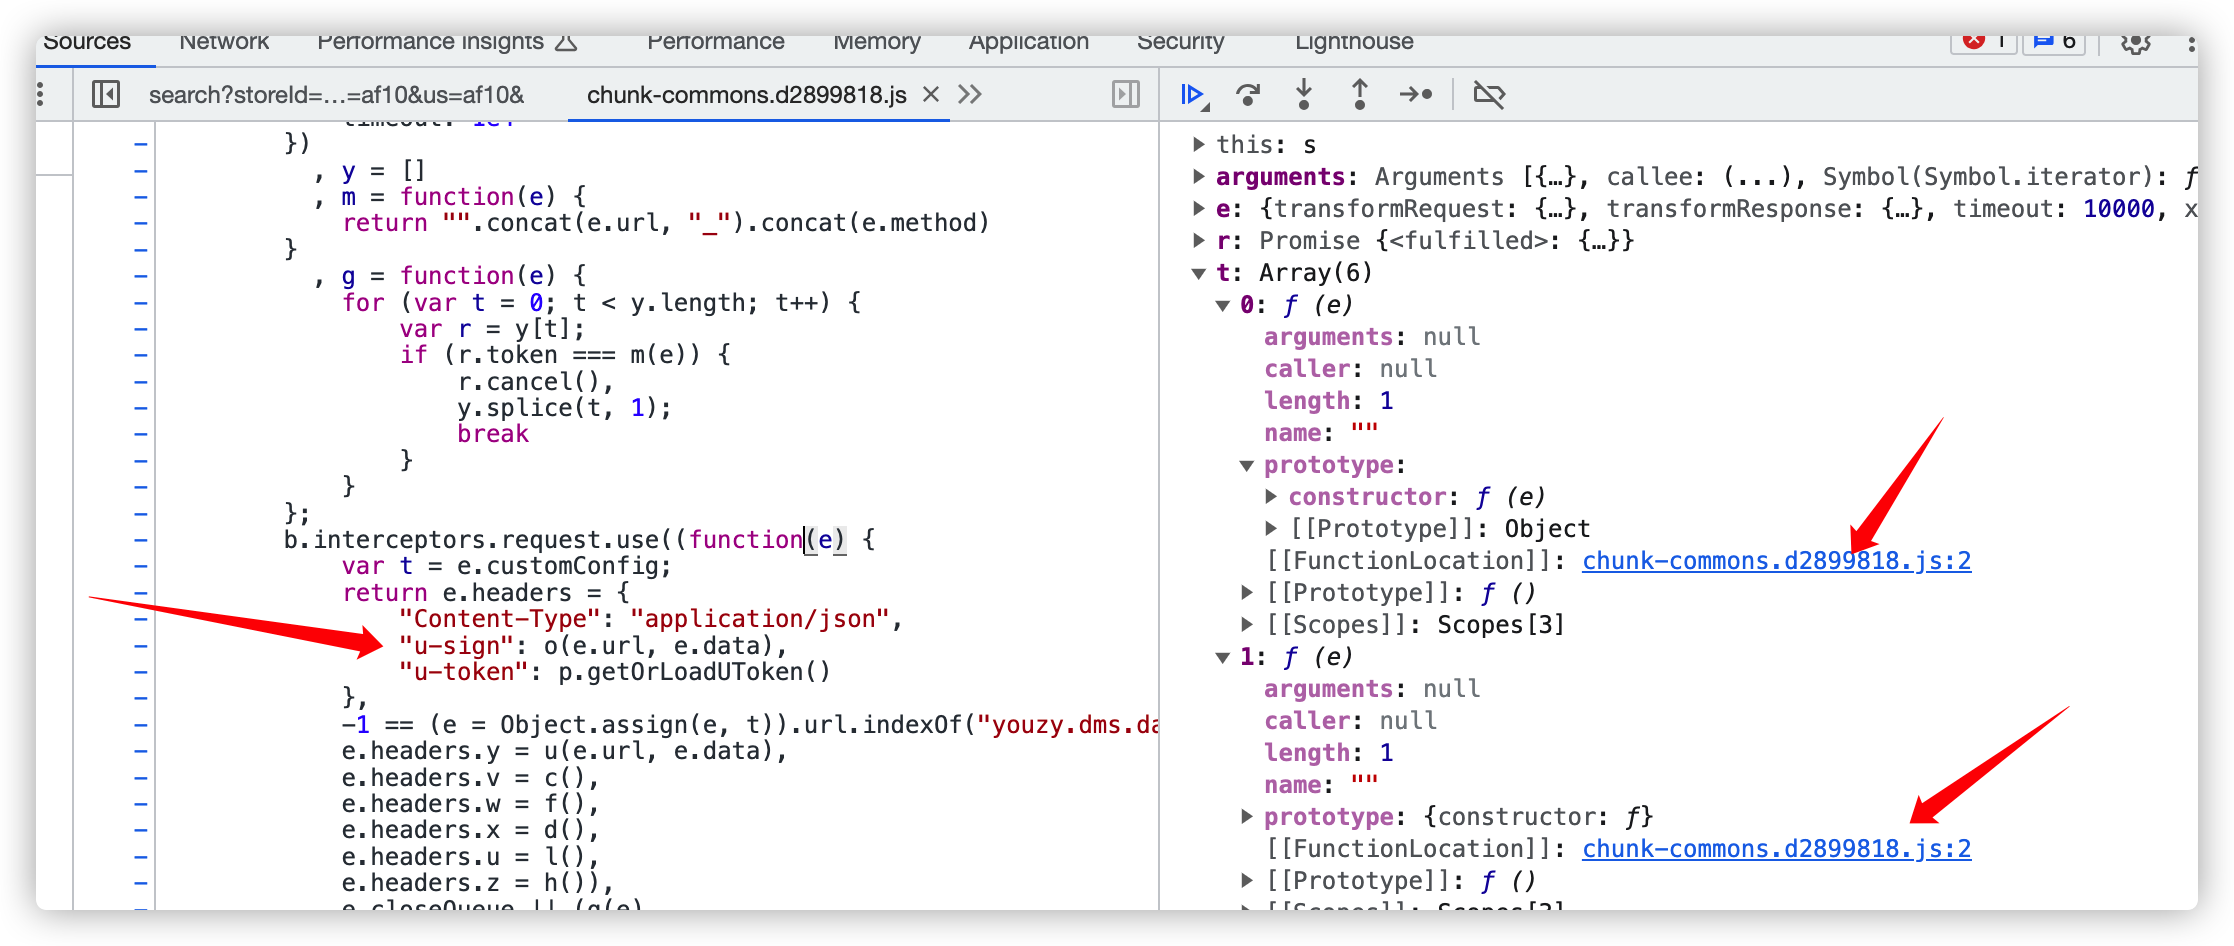Open the Memory tab
The height and width of the screenshot is (946, 2234).
click(877, 42)
